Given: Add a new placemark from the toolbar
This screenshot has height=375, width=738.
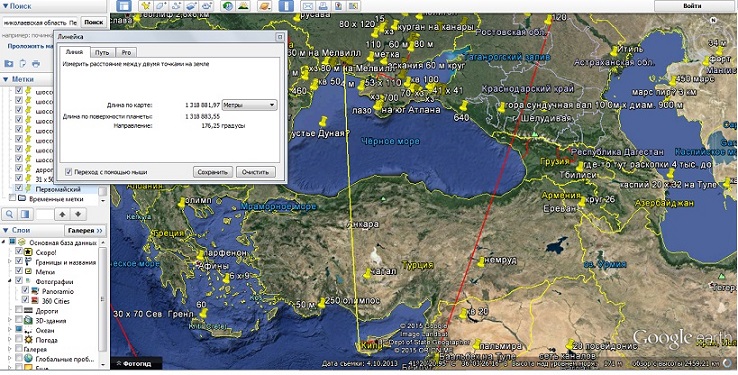Looking at the screenshot, I should click(x=146, y=6).
